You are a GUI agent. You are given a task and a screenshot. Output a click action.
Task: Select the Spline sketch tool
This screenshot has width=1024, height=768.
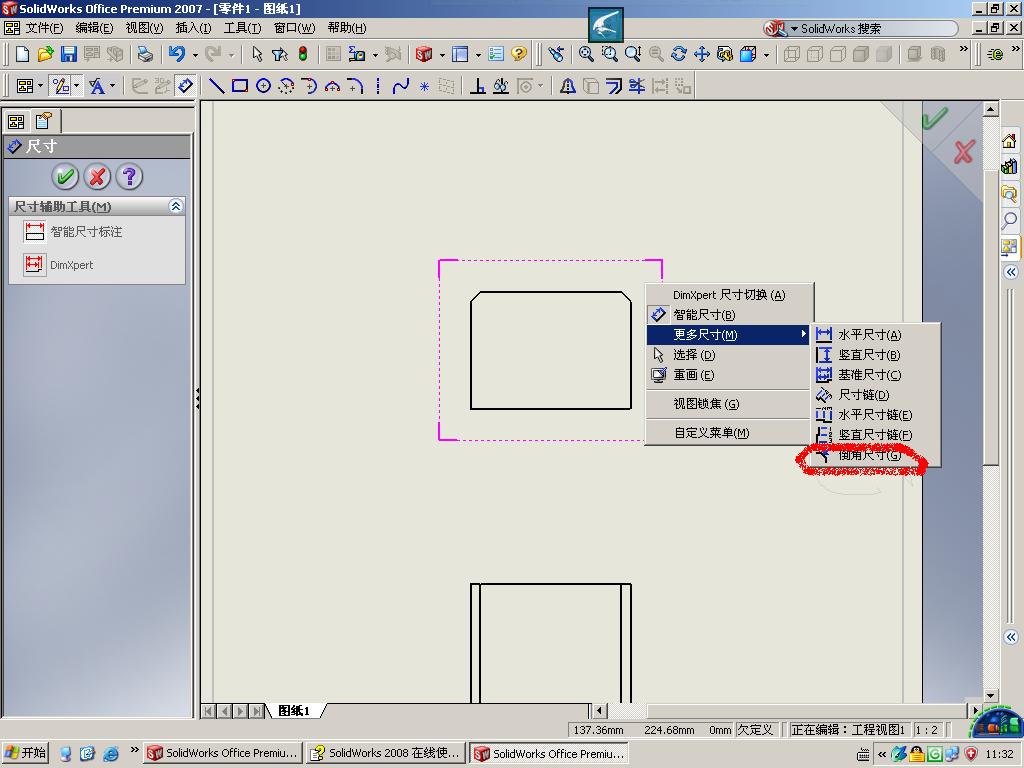400,86
